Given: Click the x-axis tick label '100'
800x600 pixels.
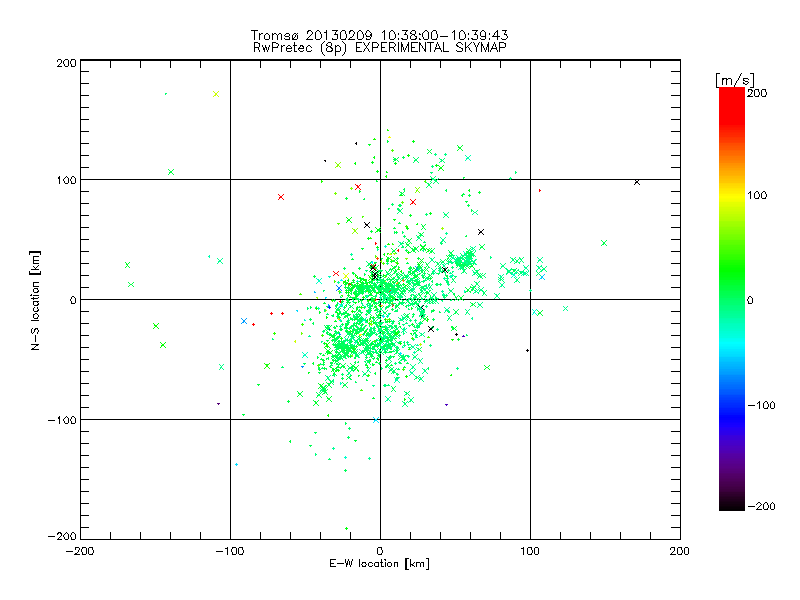Looking at the screenshot, I should click(x=530, y=551).
